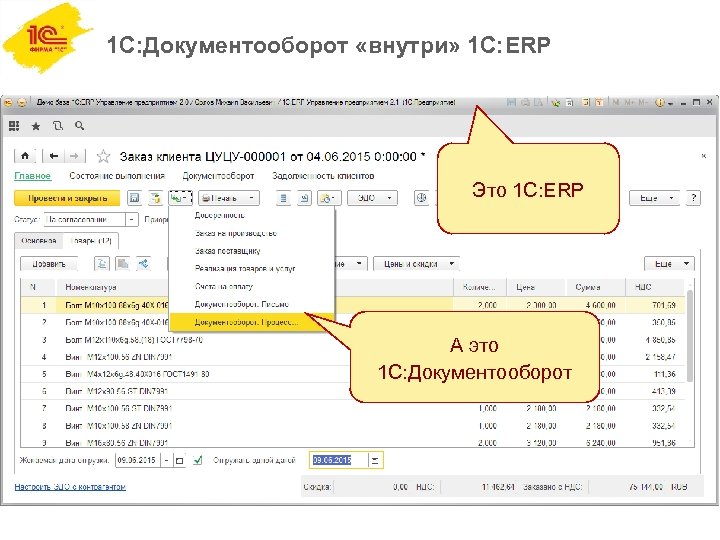Click the Цена column header
Image resolution: width=720 pixels, height=540 pixels.
pyautogui.click(x=536, y=287)
